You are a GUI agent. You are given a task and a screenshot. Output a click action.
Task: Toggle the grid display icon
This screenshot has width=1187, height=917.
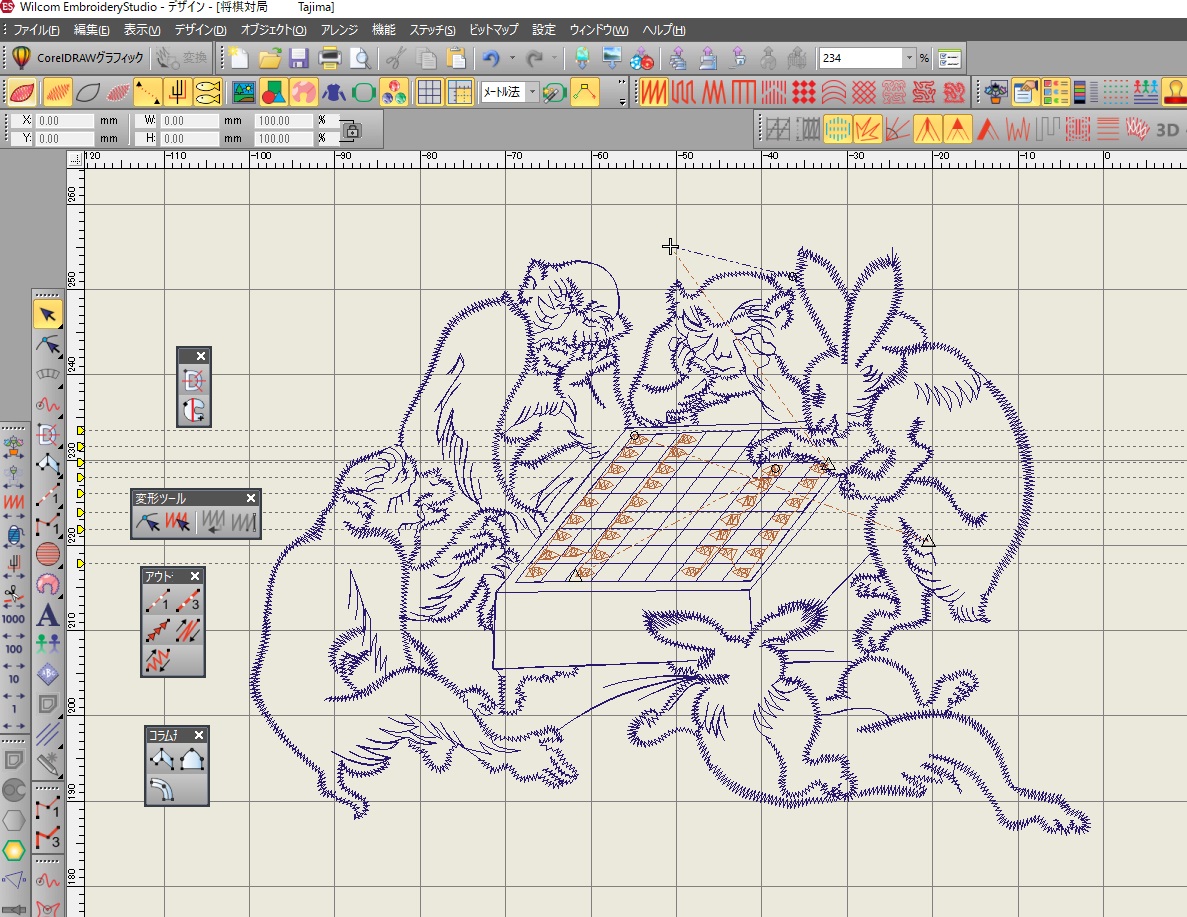point(429,92)
